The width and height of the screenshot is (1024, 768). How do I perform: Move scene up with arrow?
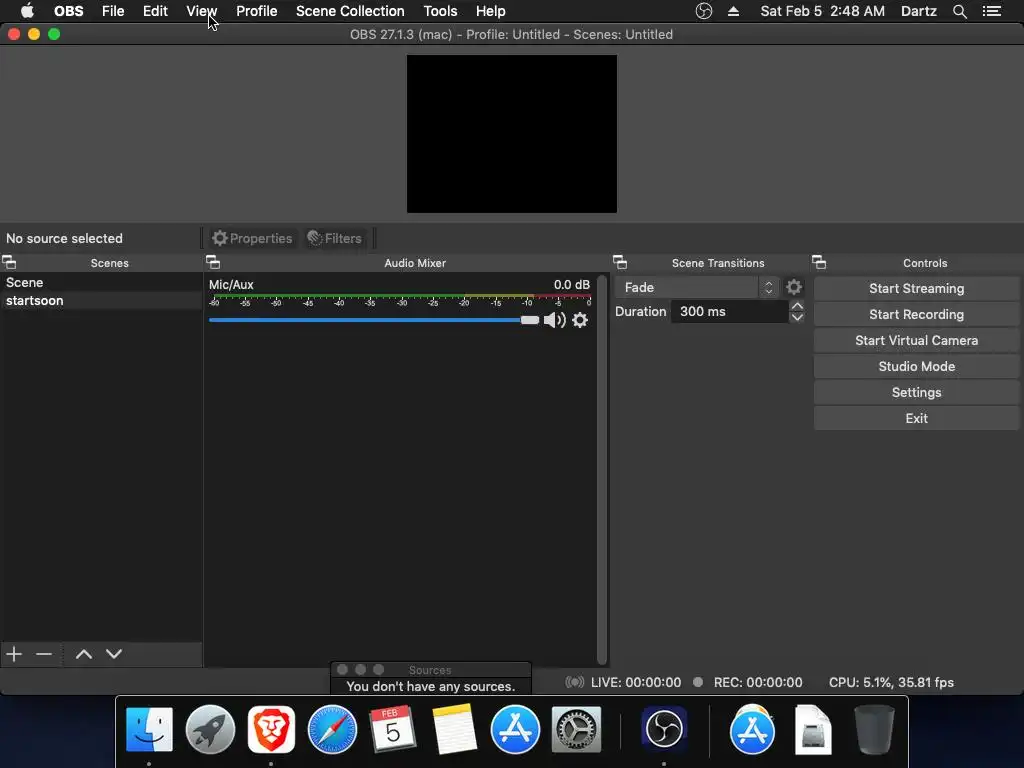(84, 654)
